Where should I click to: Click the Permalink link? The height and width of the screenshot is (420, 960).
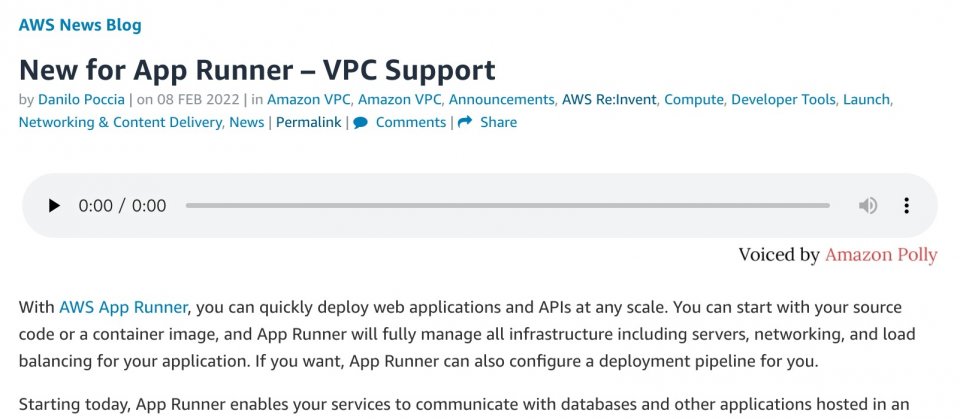[x=309, y=122]
